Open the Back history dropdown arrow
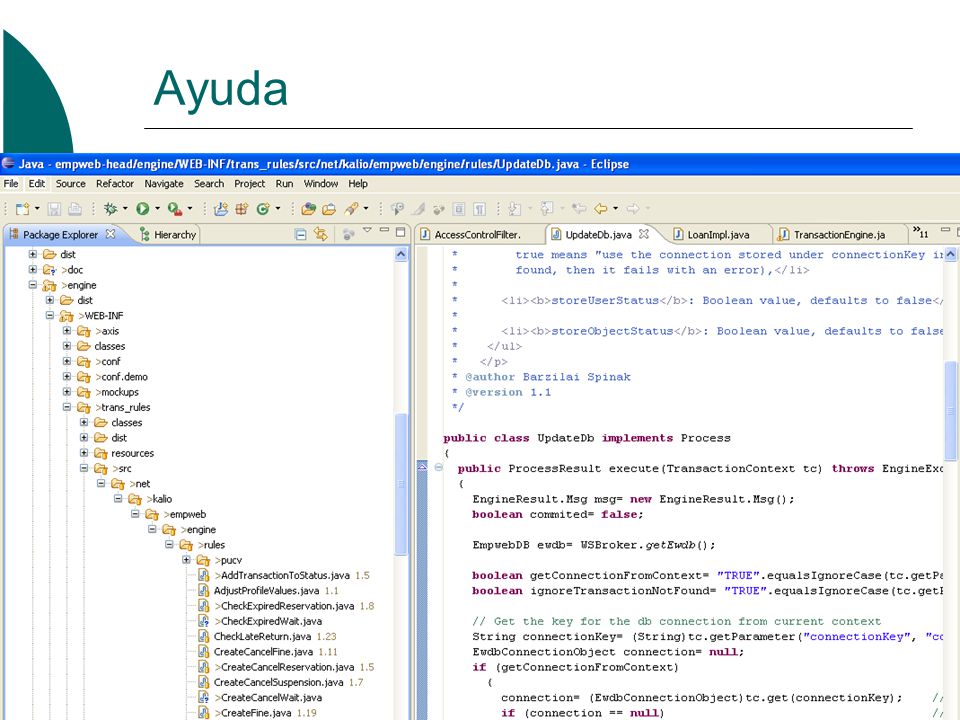Screen dimensions: 960x720 (x=615, y=209)
